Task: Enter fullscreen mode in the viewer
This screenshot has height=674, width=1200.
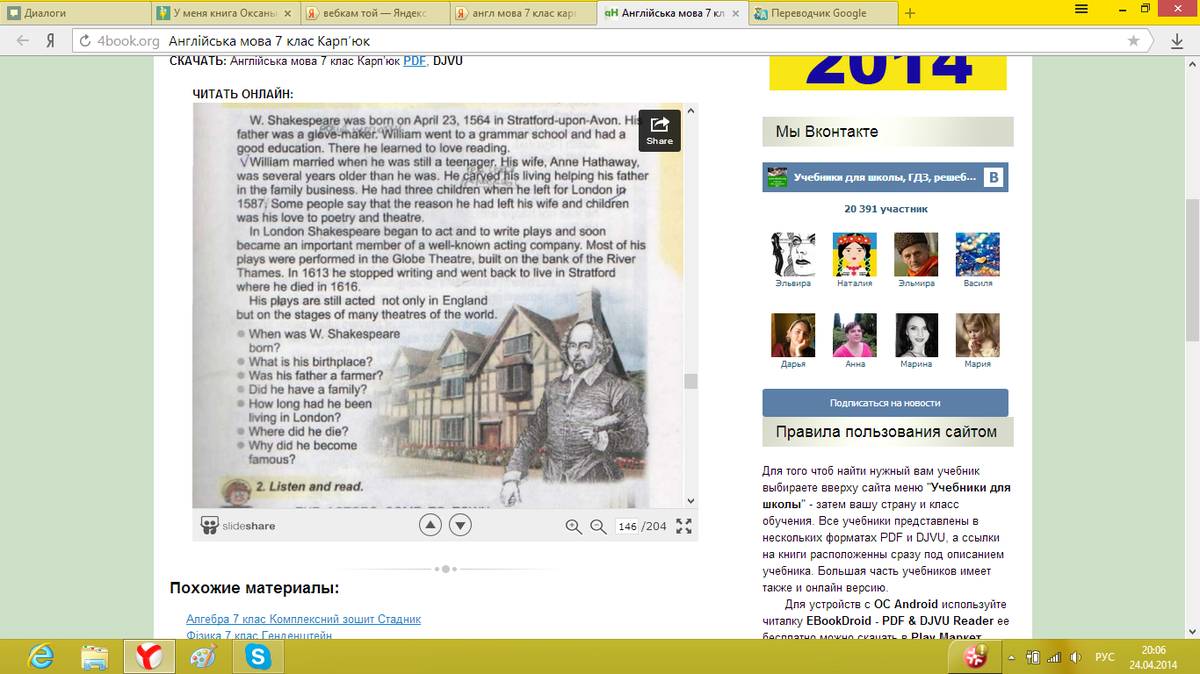Action: pyautogui.click(x=684, y=527)
